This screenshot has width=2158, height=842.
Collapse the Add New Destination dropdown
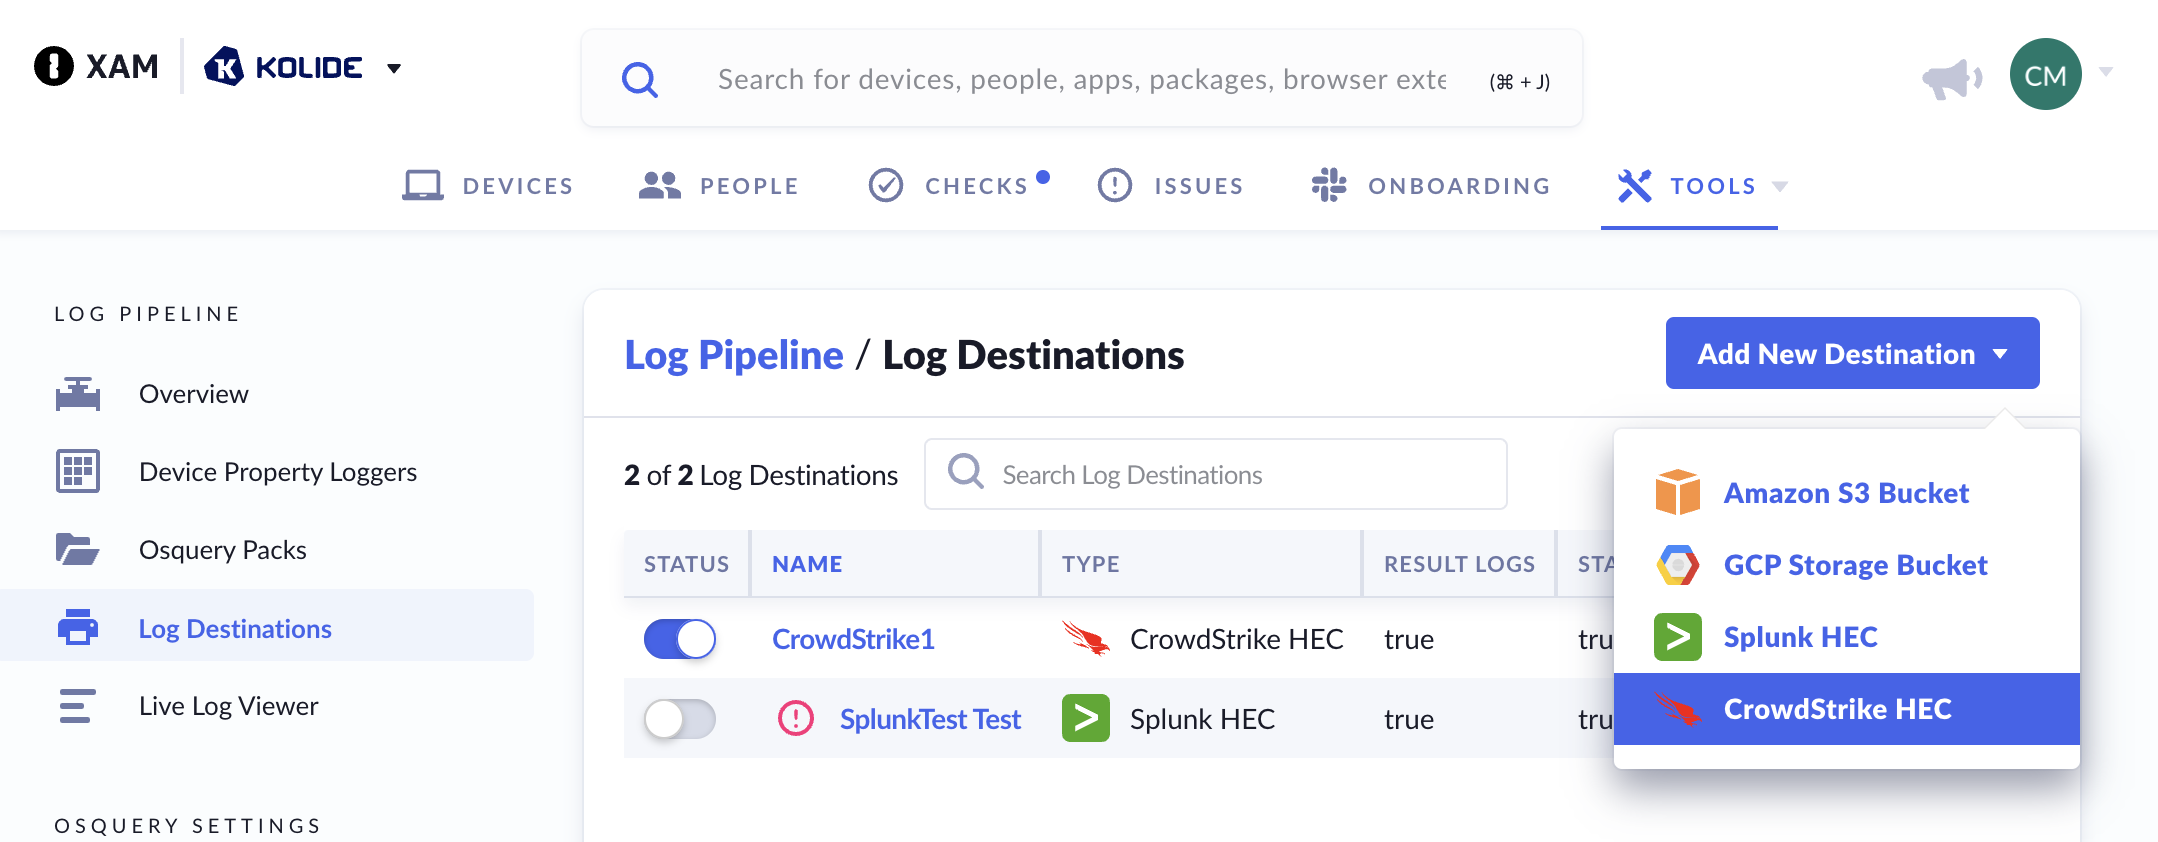click(x=1852, y=354)
